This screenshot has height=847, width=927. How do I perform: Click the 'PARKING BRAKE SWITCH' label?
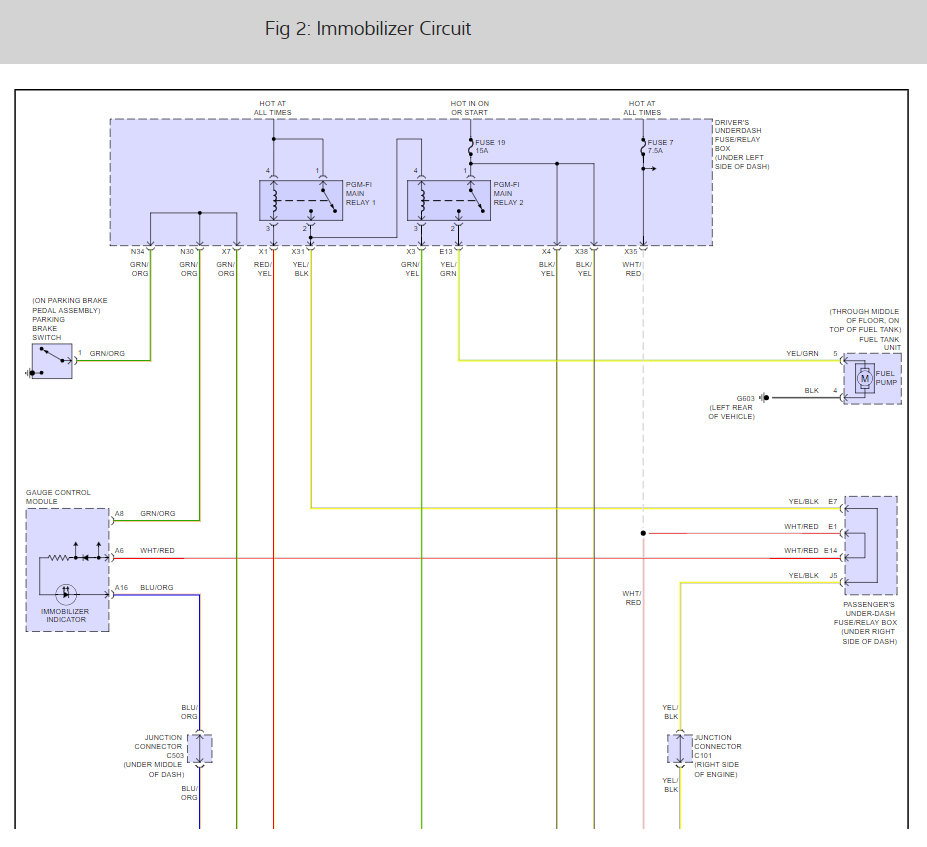click(48, 329)
